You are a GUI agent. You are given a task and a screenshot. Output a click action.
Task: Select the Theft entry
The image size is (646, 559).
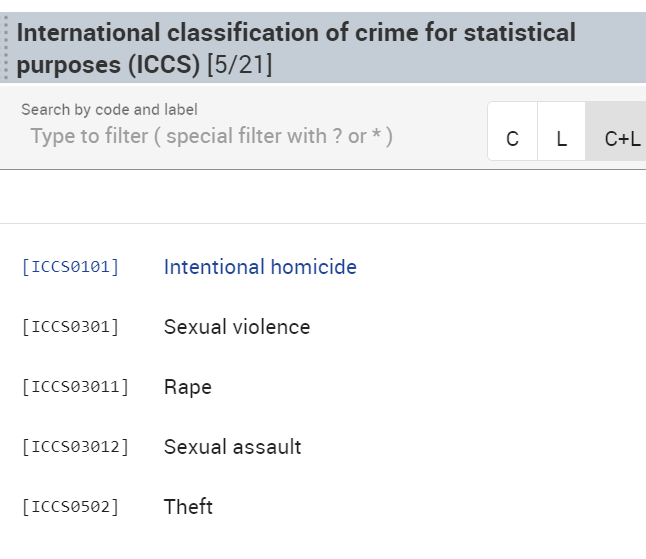pos(188,507)
